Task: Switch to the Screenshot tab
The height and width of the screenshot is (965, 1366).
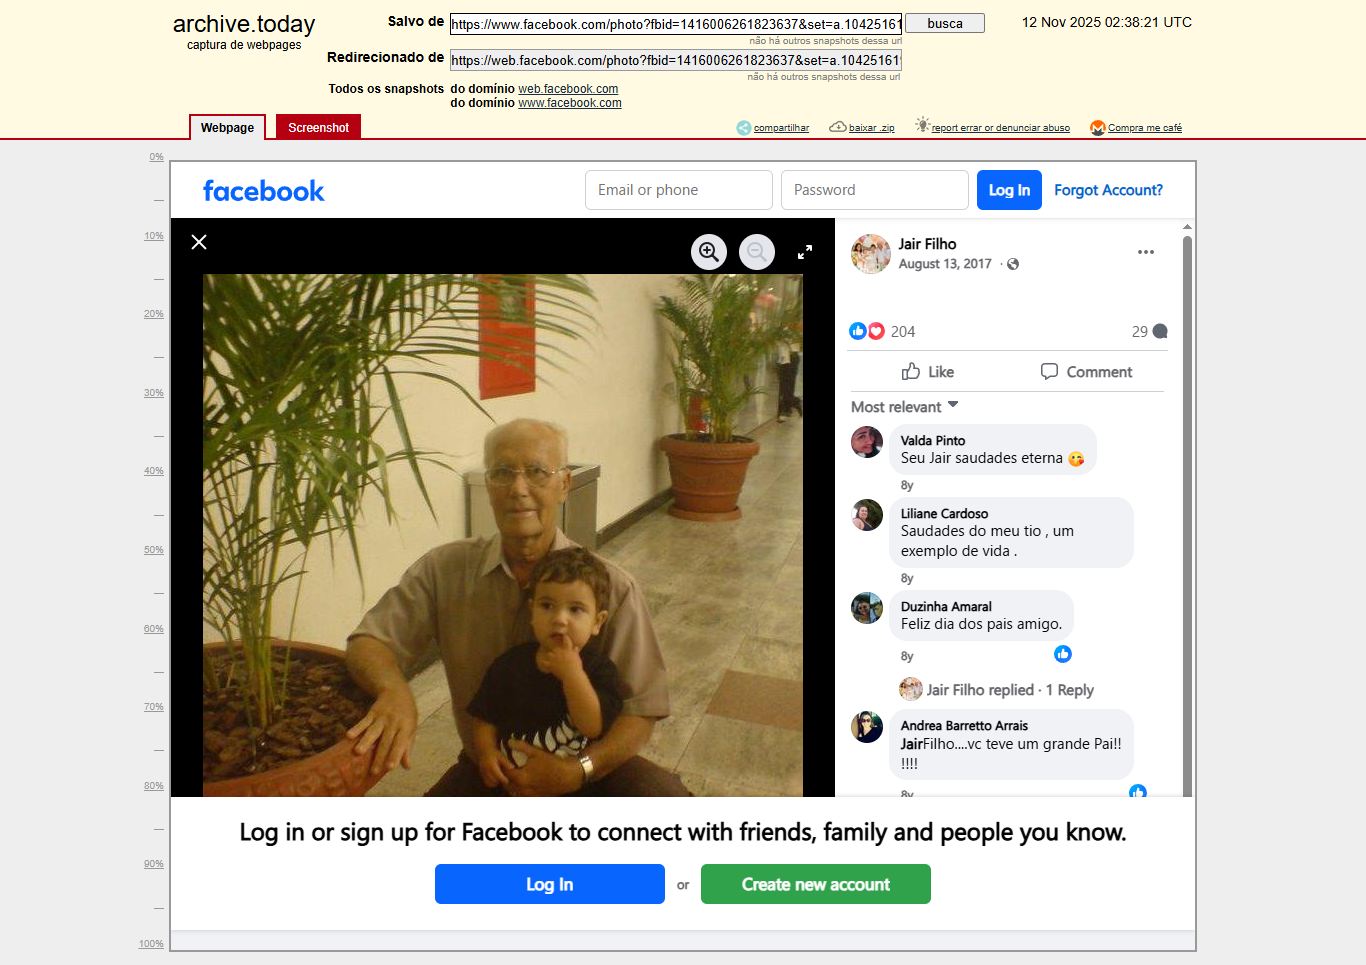Action: tap(318, 128)
